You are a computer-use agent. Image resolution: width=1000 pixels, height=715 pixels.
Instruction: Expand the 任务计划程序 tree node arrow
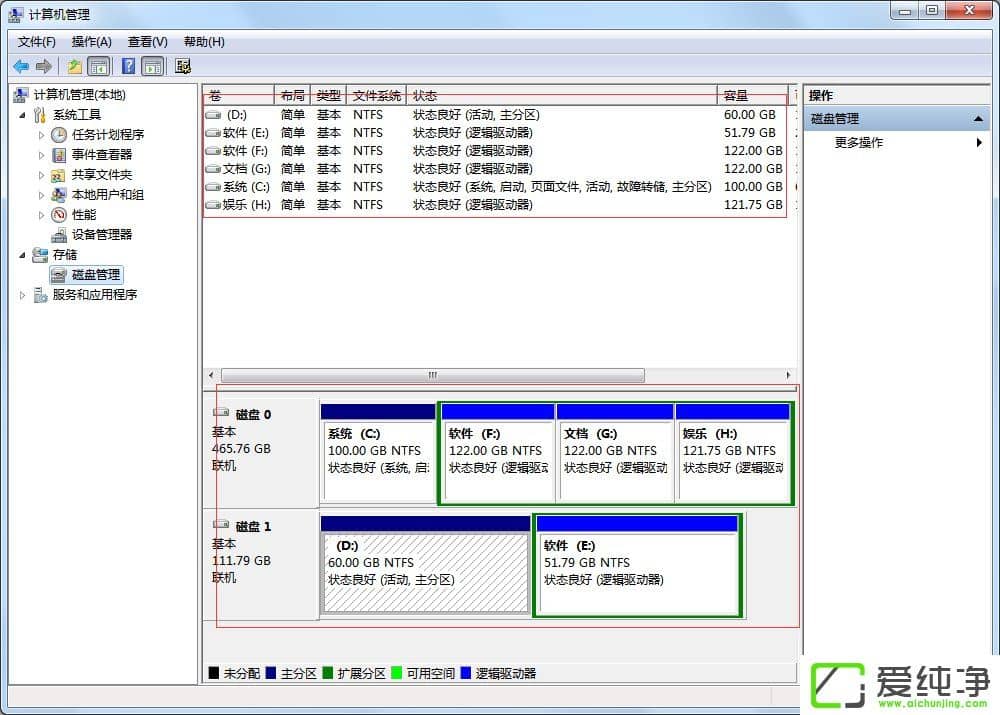pyautogui.click(x=41, y=135)
